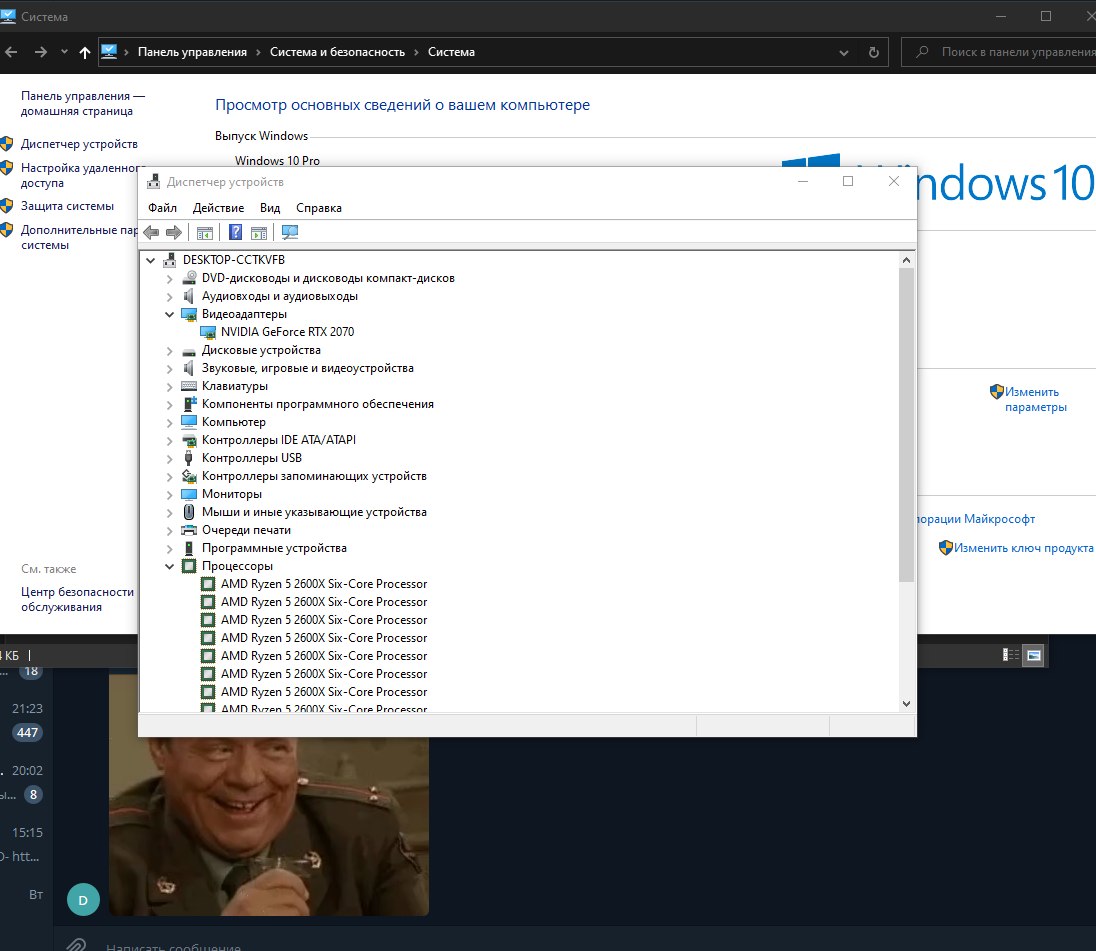Collapse the Процессоры category
Viewport: 1096px width, 951px height.
[169, 566]
